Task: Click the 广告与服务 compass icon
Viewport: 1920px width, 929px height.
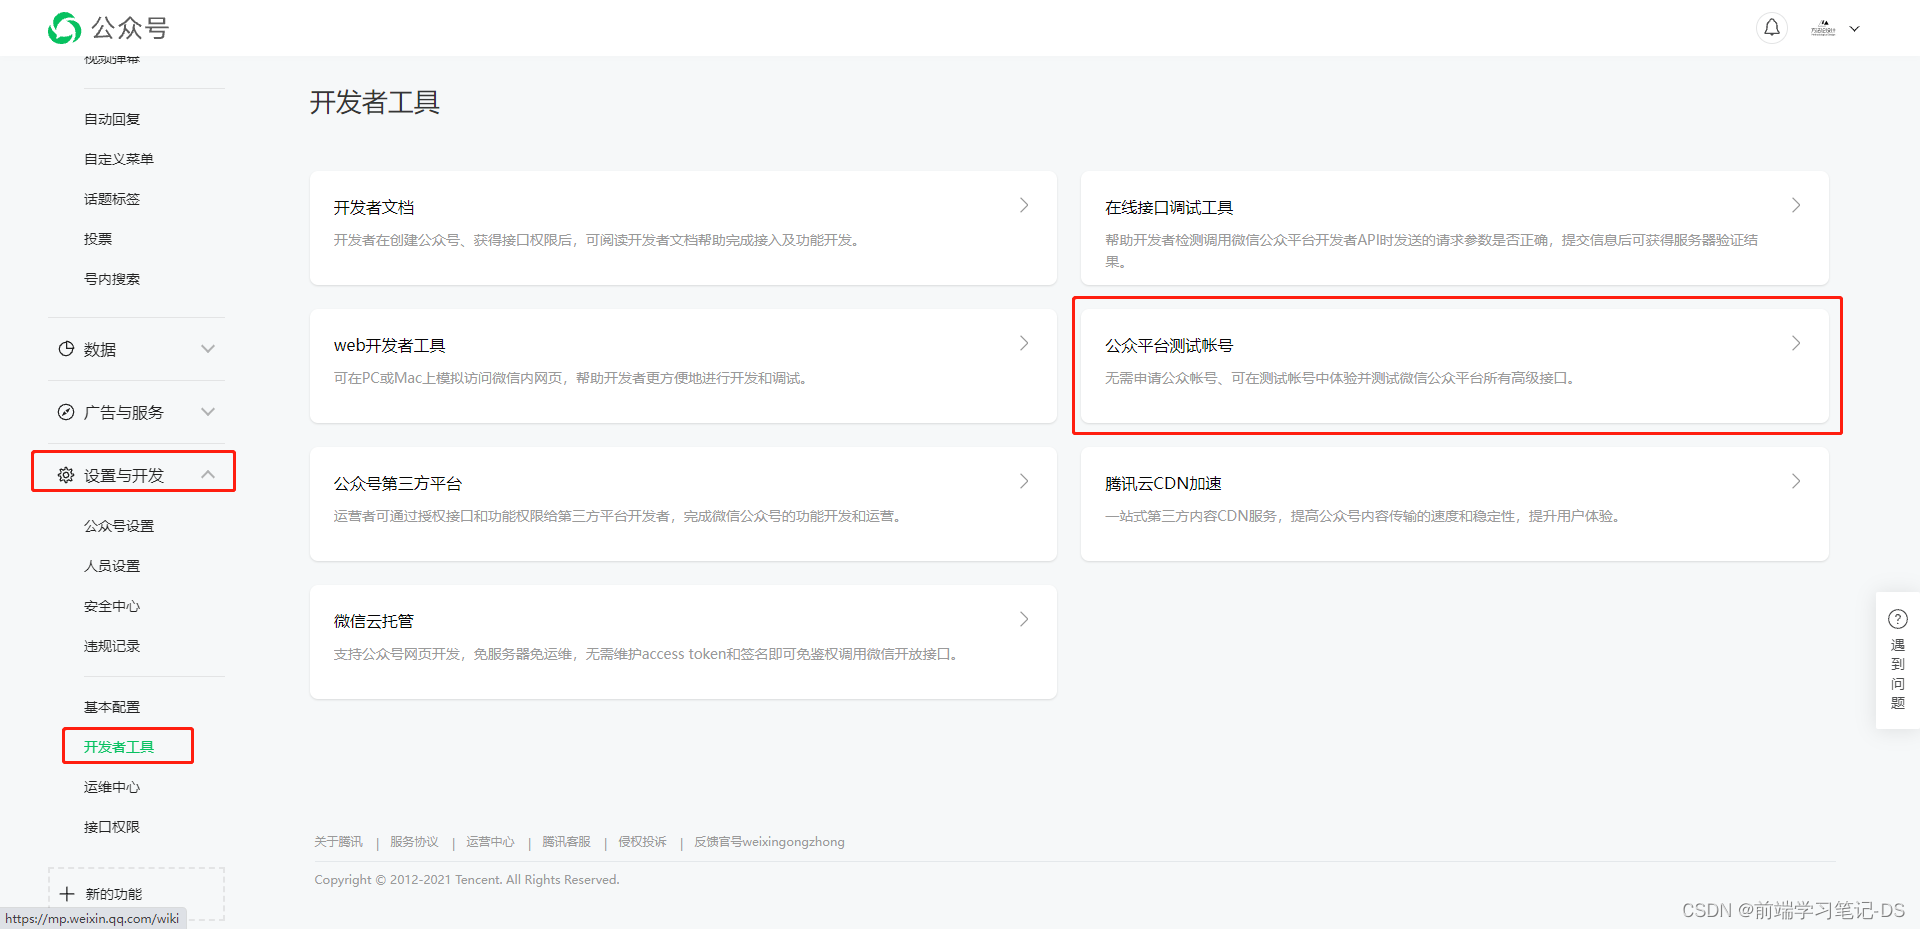Action: click(x=66, y=412)
